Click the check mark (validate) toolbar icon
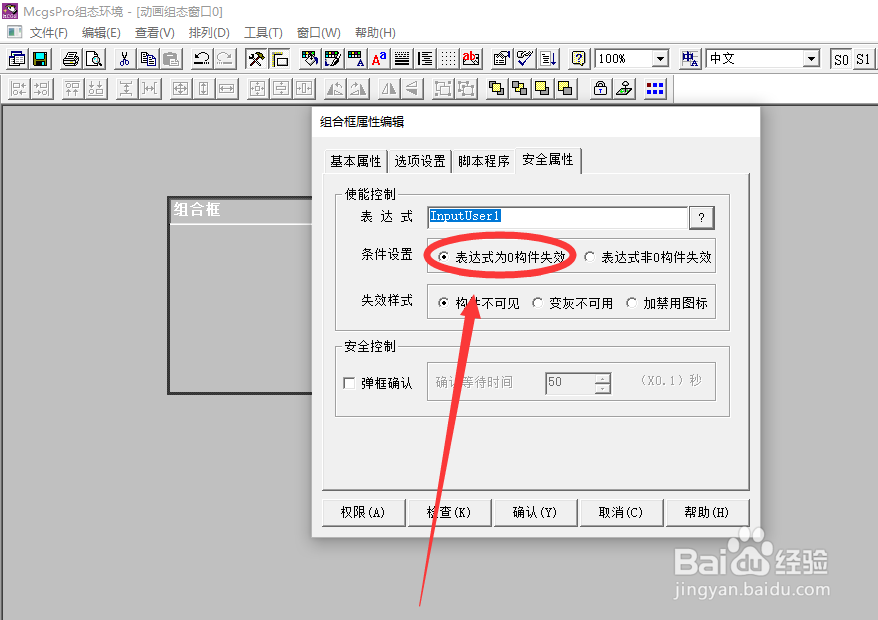Viewport: 878px width, 620px height. [525, 59]
